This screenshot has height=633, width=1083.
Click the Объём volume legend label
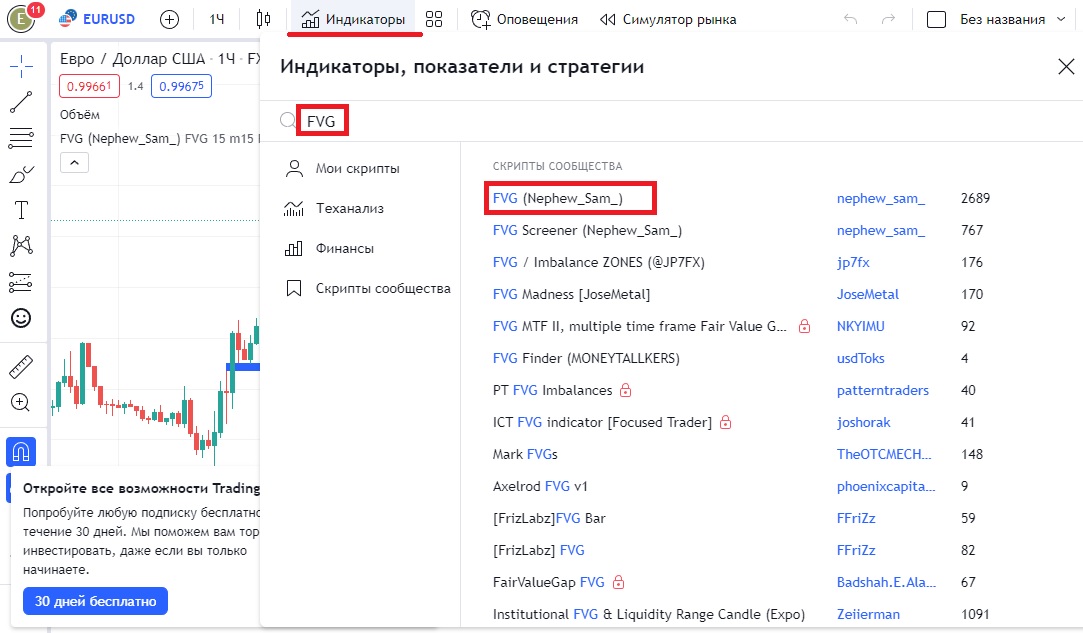[79, 115]
